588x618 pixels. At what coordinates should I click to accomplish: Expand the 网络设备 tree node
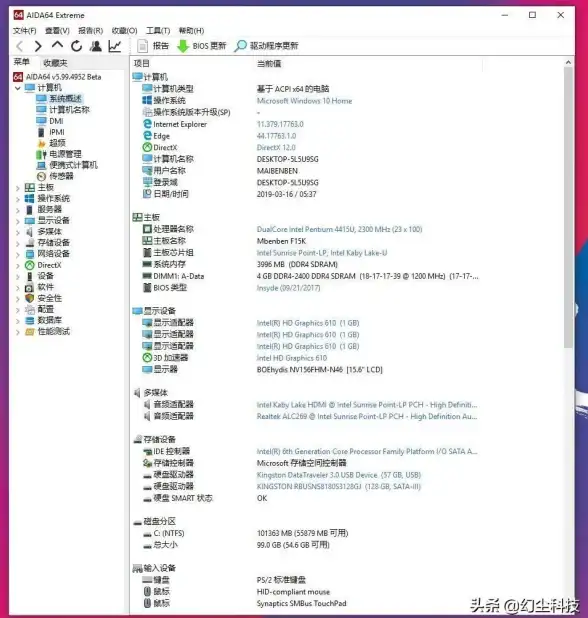[x=18, y=254]
